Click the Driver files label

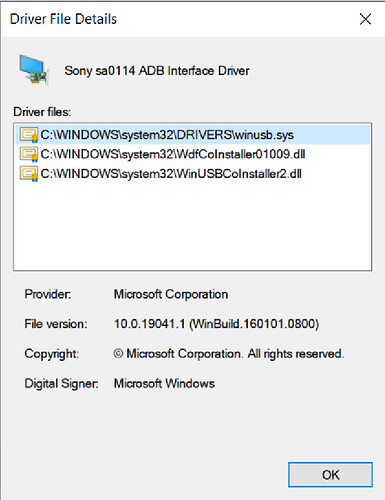click(42, 112)
